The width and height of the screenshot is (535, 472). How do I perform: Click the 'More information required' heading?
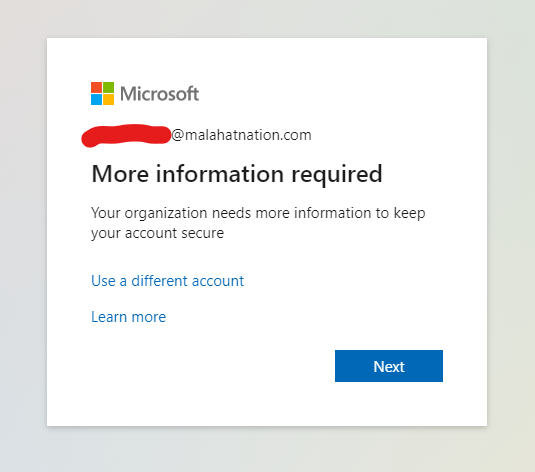tap(237, 174)
